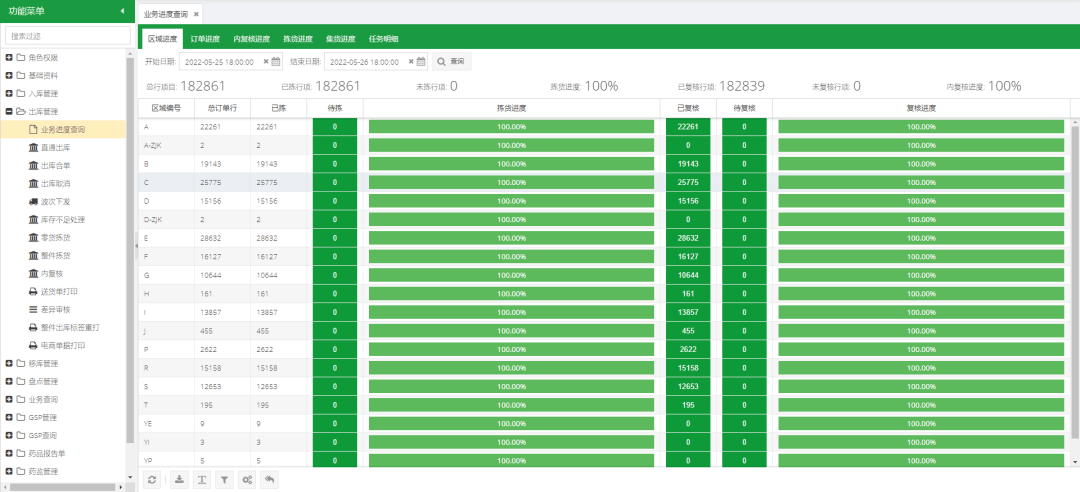Click the filter funnel icon below table
The height and width of the screenshot is (492, 1080).
[x=224, y=480]
